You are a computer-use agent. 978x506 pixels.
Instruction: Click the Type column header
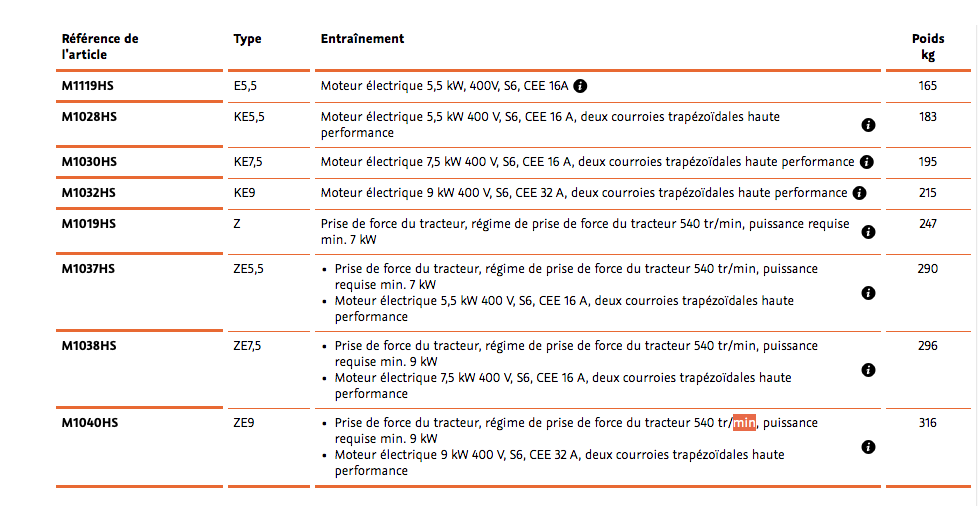click(x=247, y=39)
